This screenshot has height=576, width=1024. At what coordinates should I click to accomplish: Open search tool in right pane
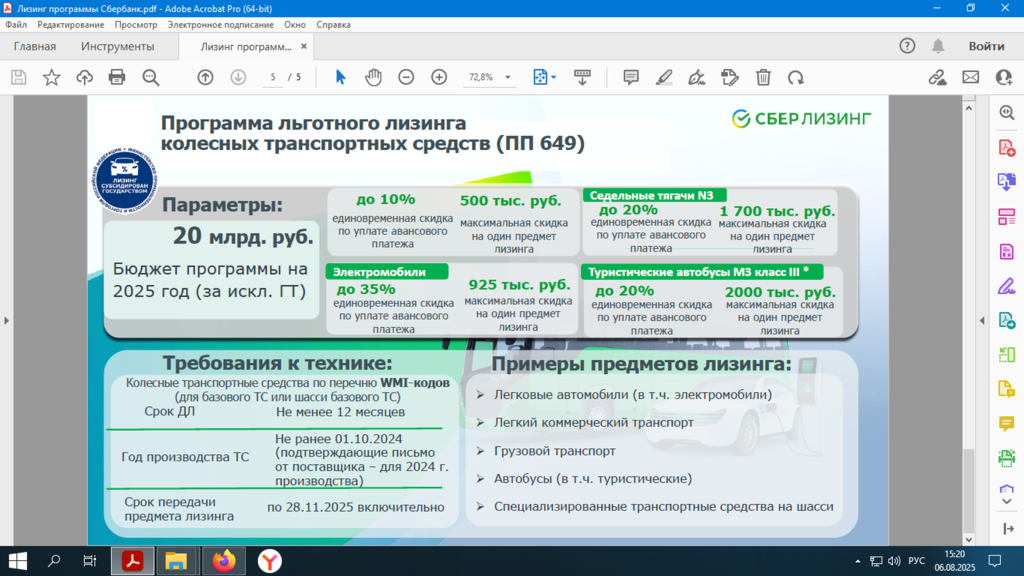point(1006,112)
